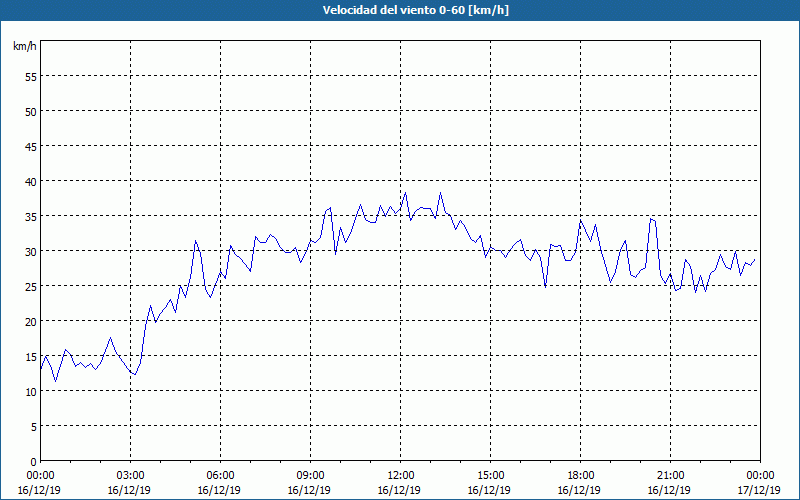Click the y-axis value 50
This screenshot has width=800, height=500.
[x=31, y=113]
